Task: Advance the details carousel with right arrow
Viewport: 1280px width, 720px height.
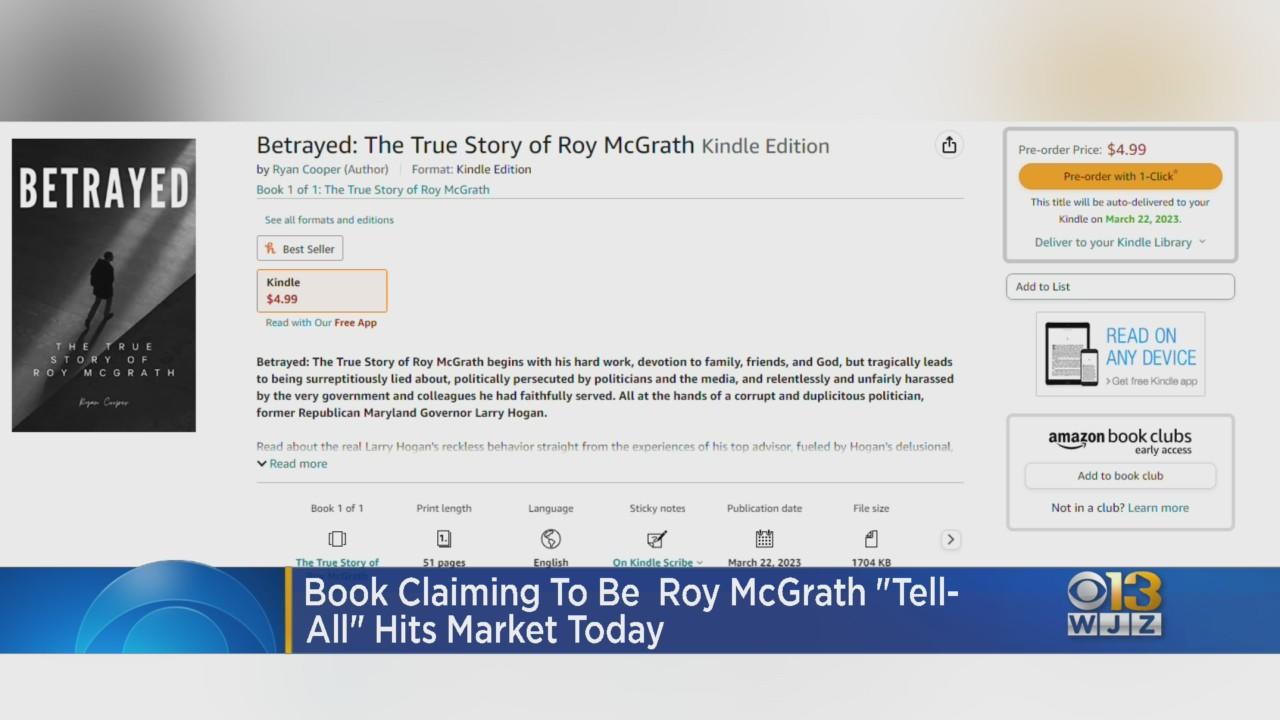Action: (950, 539)
